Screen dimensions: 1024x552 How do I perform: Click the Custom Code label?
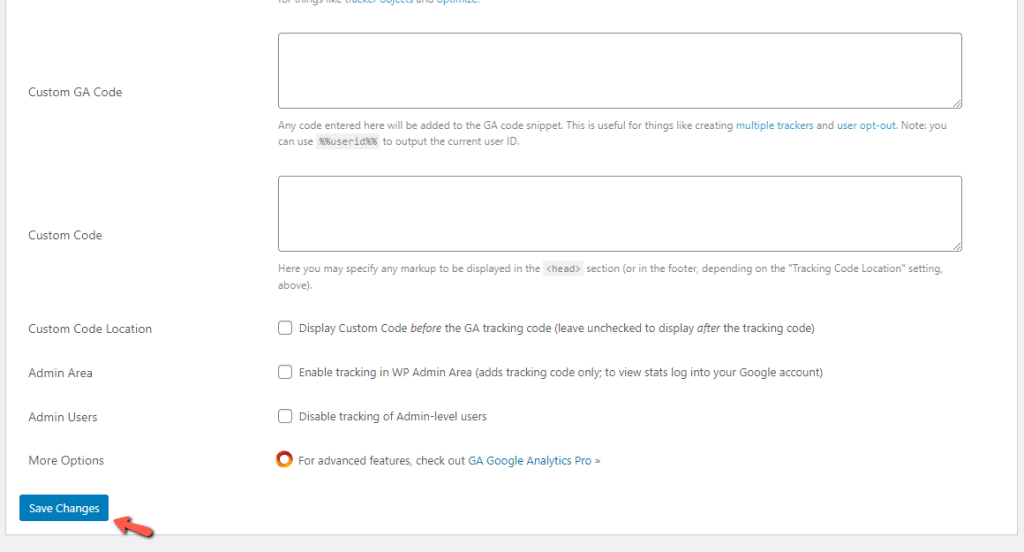point(65,235)
